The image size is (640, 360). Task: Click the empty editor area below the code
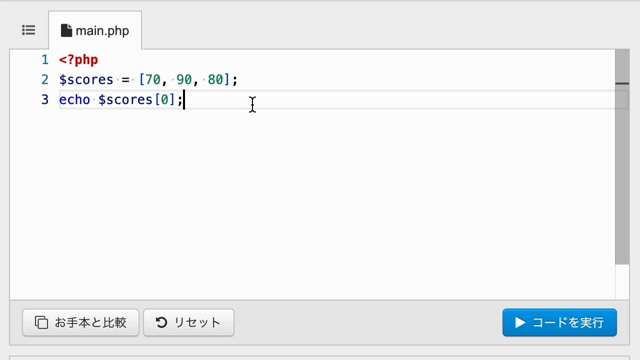click(312, 204)
